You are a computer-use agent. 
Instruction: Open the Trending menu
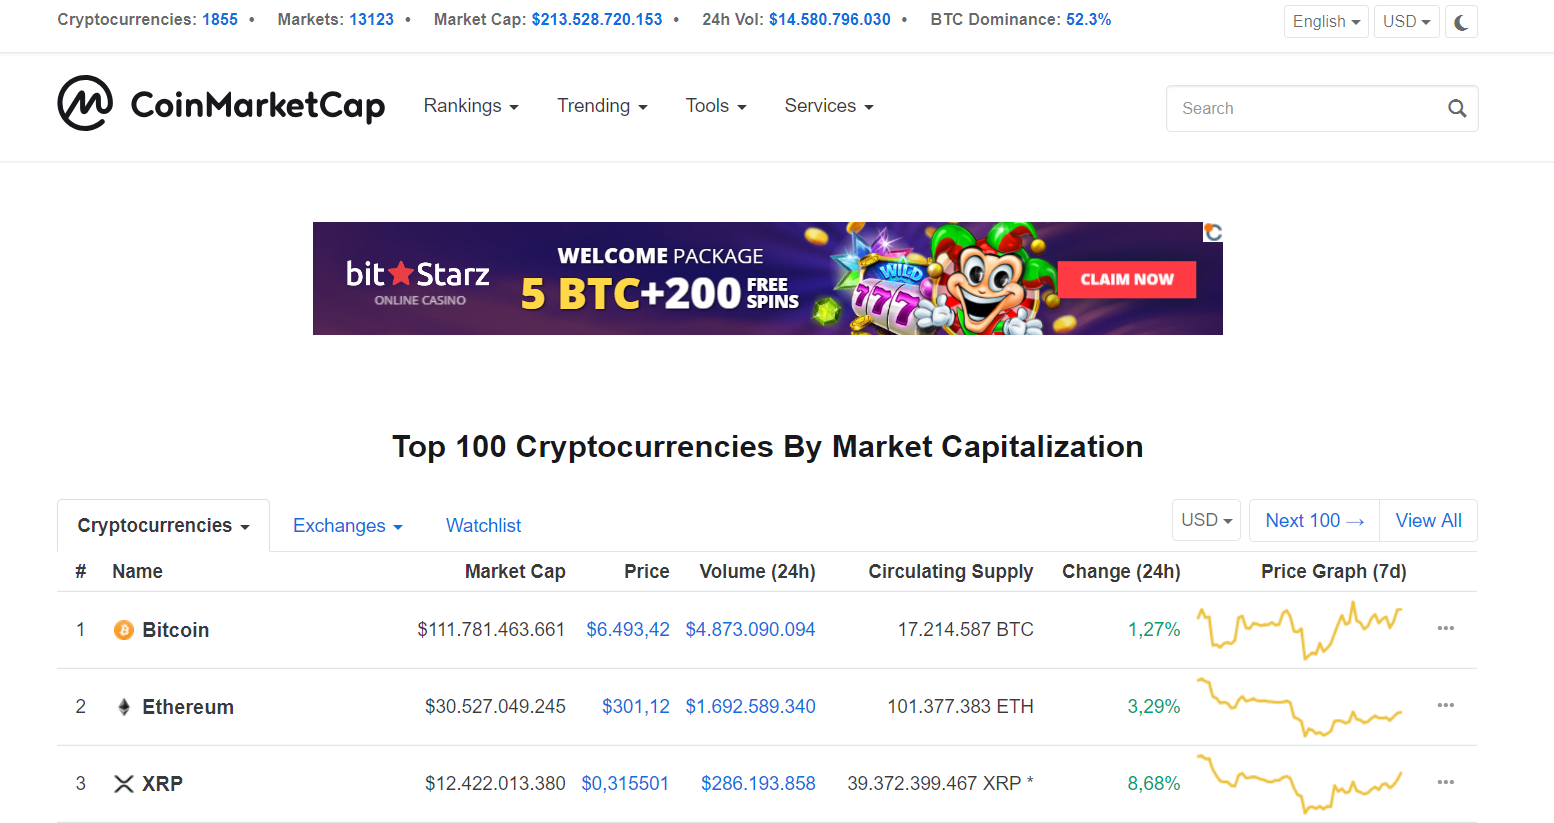(602, 106)
